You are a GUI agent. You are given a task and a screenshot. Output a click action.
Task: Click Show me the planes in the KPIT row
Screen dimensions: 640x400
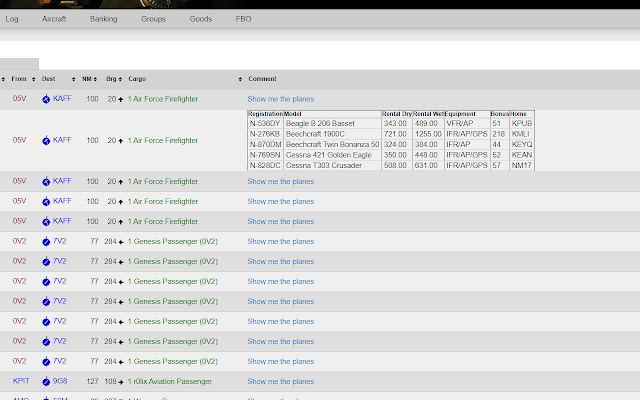pyautogui.click(x=280, y=381)
